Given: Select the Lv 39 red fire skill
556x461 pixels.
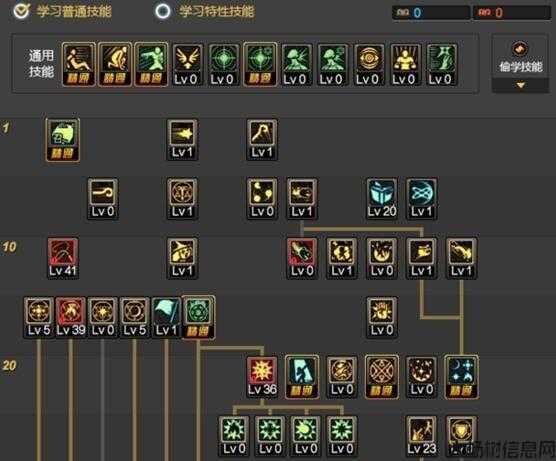Looking at the screenshot, I should pos(71,317).
